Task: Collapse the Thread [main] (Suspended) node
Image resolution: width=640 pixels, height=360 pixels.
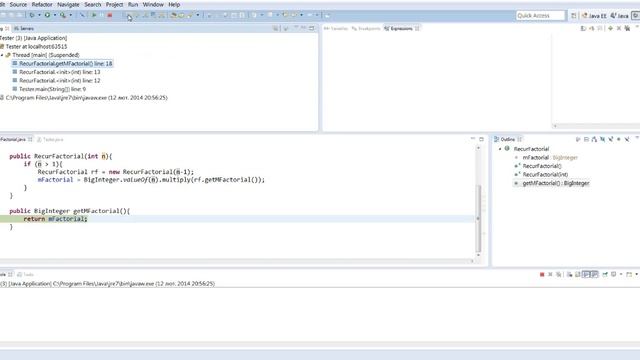Action: click(x=2, y=55)
